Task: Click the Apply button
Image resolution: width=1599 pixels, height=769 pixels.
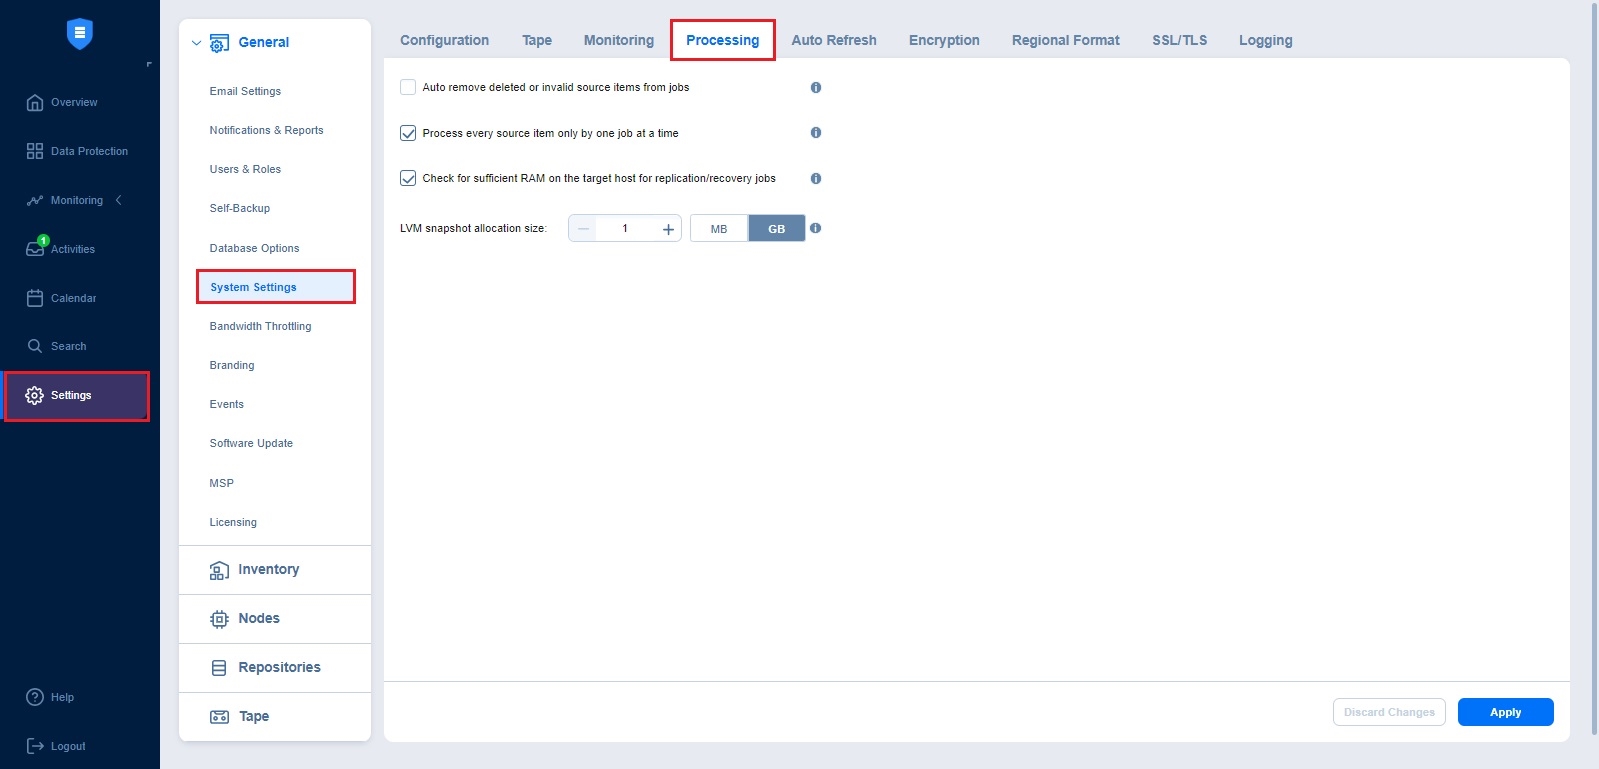Action: click(x=1505, y=712)
